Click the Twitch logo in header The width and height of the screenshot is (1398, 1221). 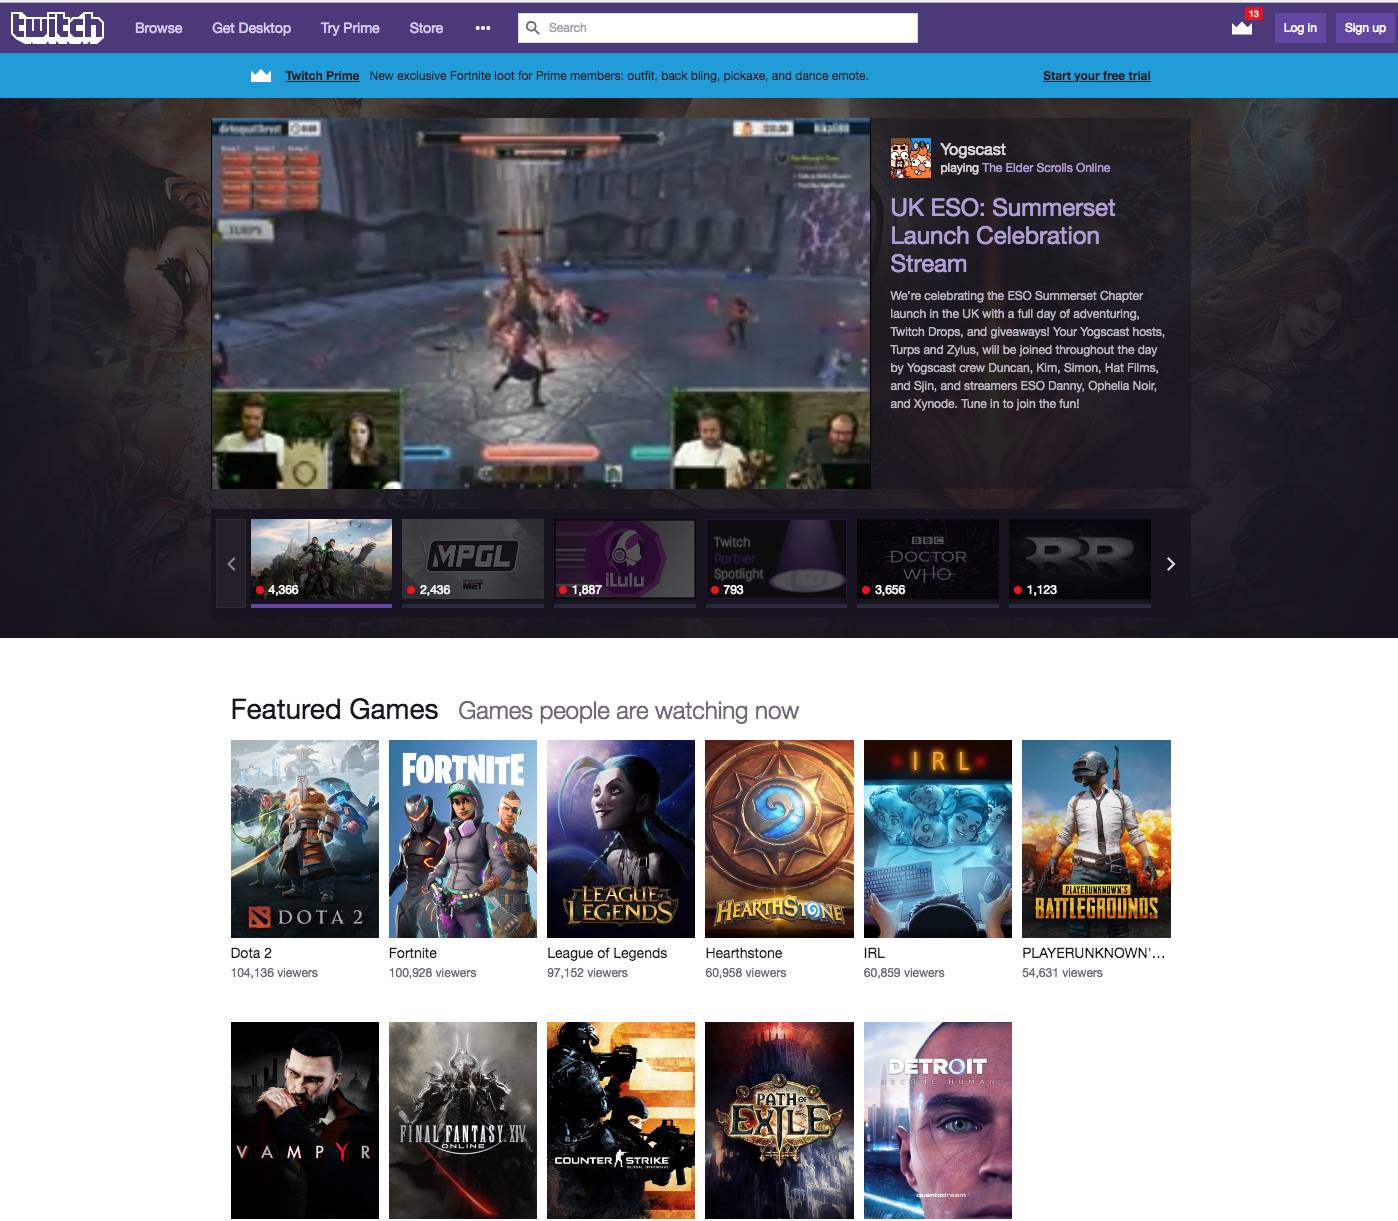pyautogui.click(x=57, y=28)
